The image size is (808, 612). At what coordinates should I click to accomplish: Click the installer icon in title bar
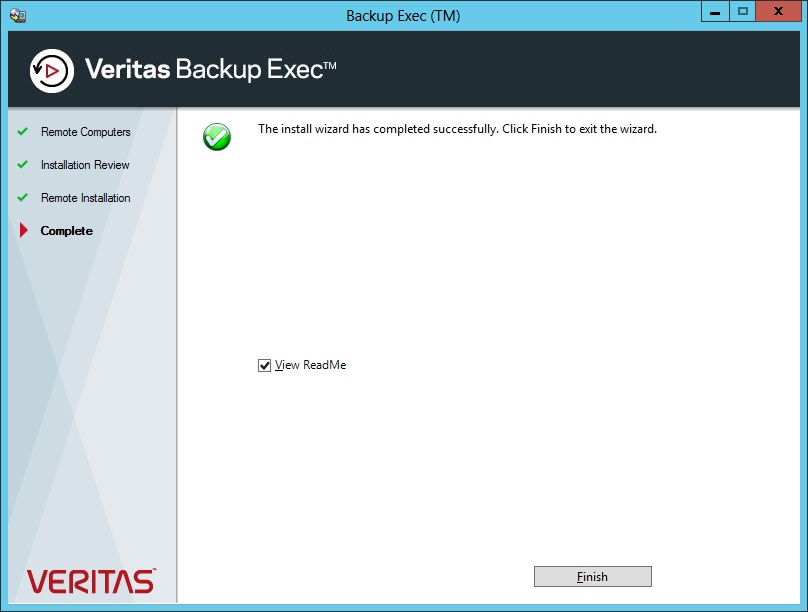tap(18, 15)
